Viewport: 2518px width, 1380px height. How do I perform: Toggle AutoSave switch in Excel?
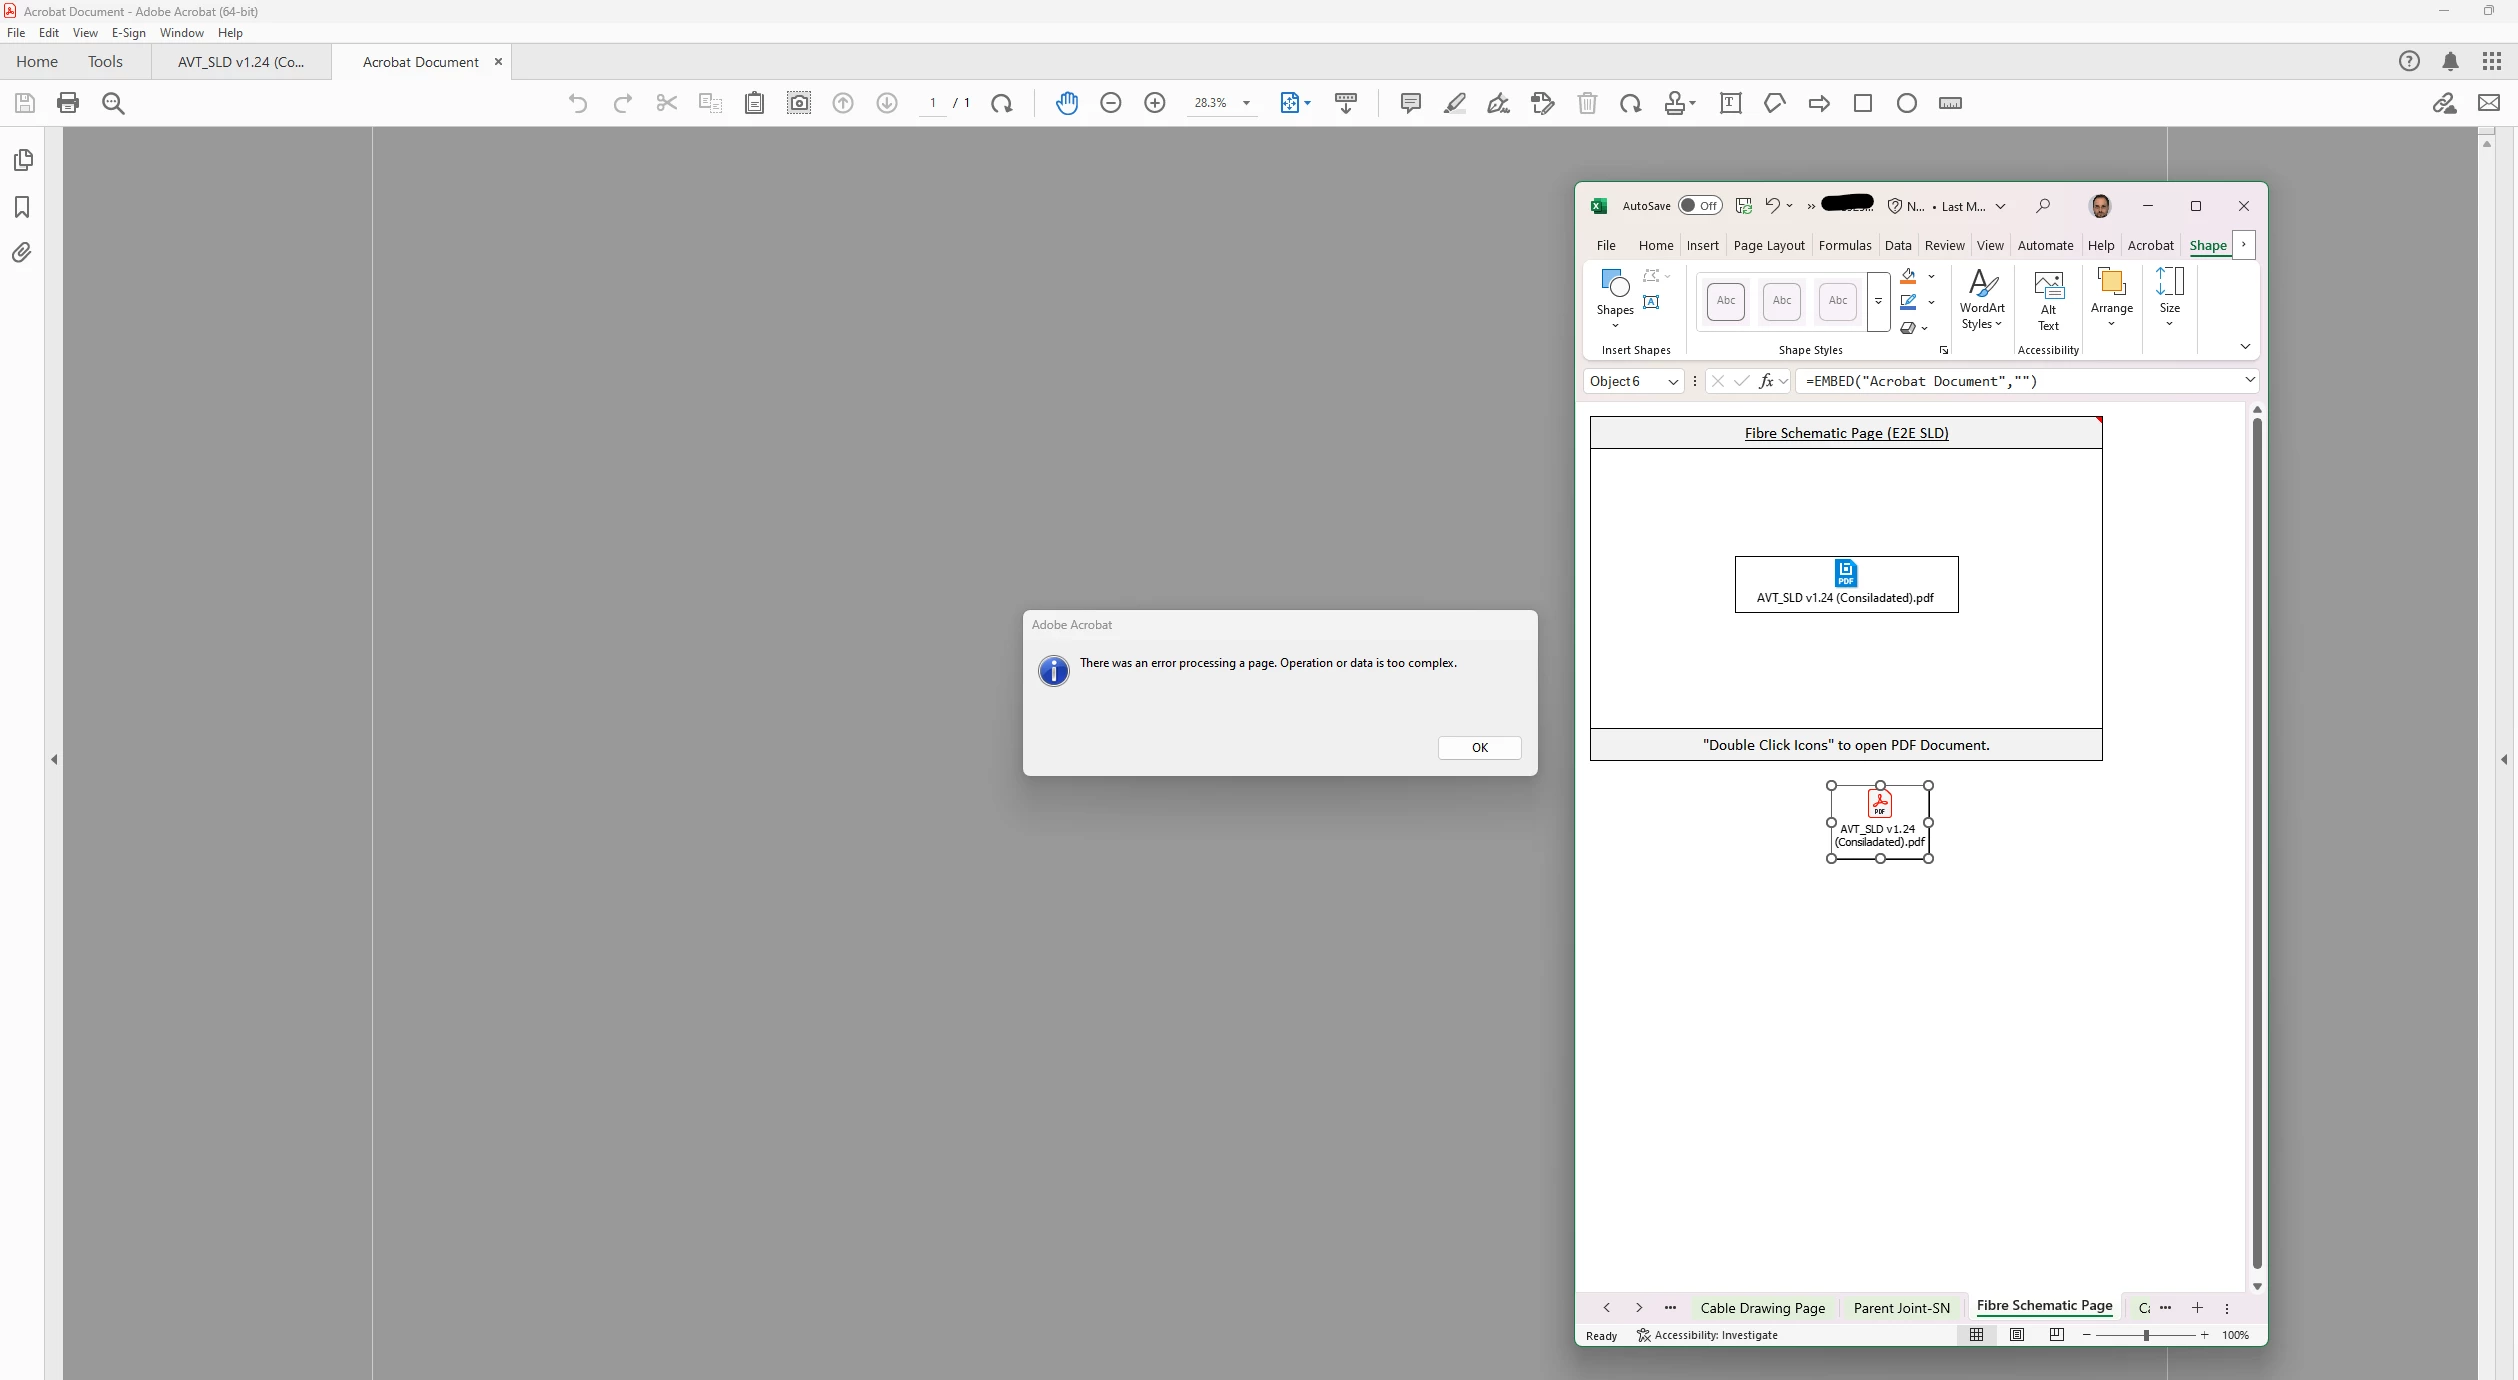click(1699, 206)
